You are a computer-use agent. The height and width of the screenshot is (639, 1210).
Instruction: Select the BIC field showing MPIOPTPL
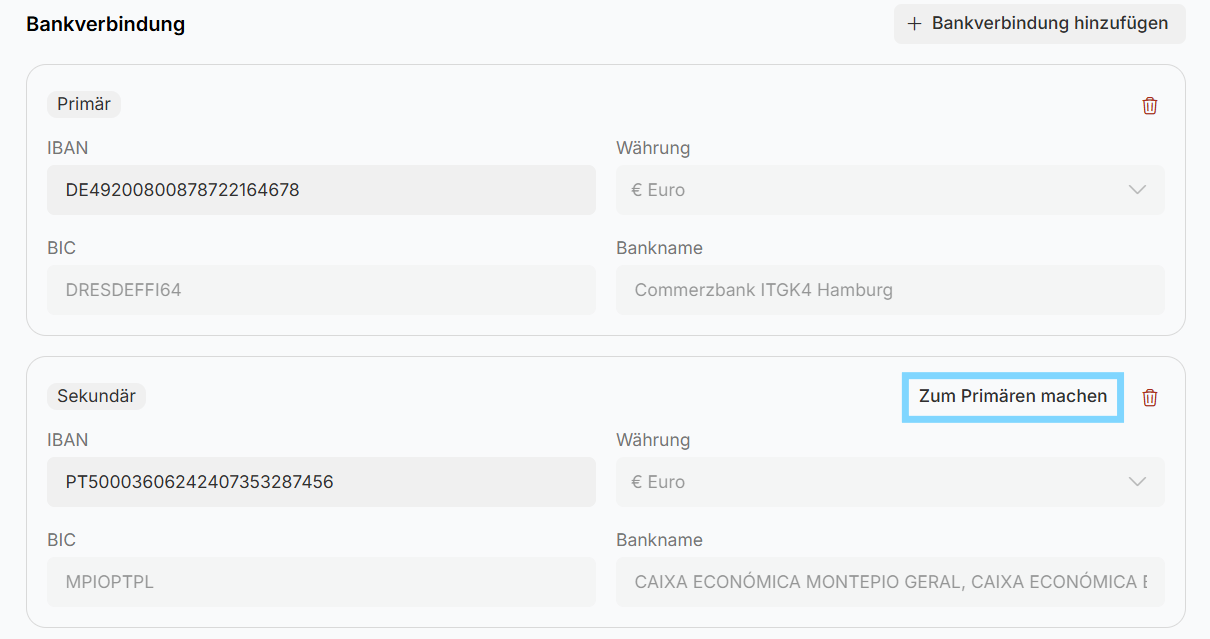(x=321, y=582)
